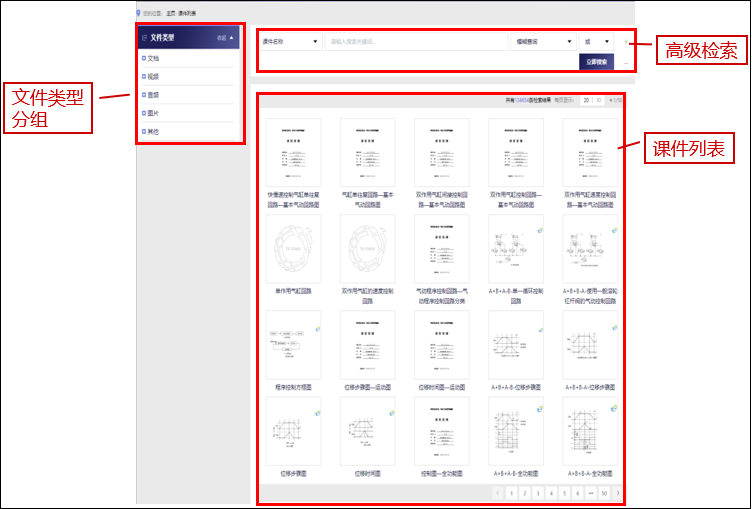Click the 134854 result count link
Screen dimensions: 752x509
522,100
